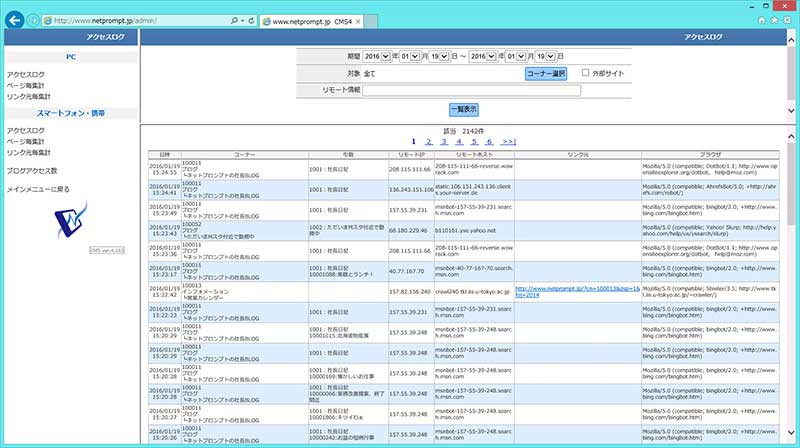
Task: Open smartphone アクセスログ sidebar link
Action: click(x=26, y=131)
